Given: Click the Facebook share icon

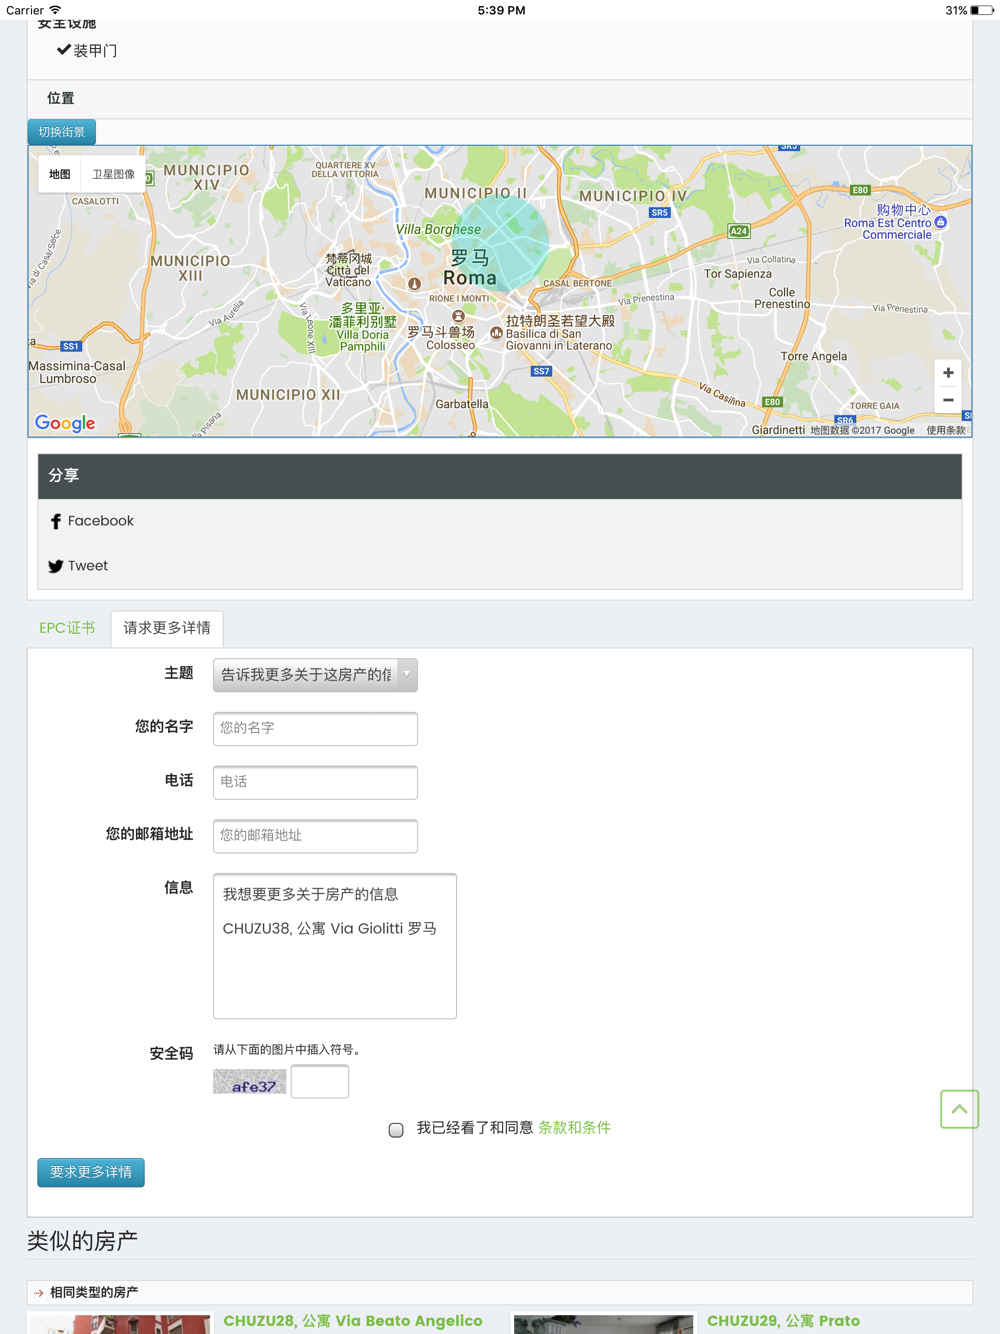Looking at the screenshot, I should (x=56, y=521).
